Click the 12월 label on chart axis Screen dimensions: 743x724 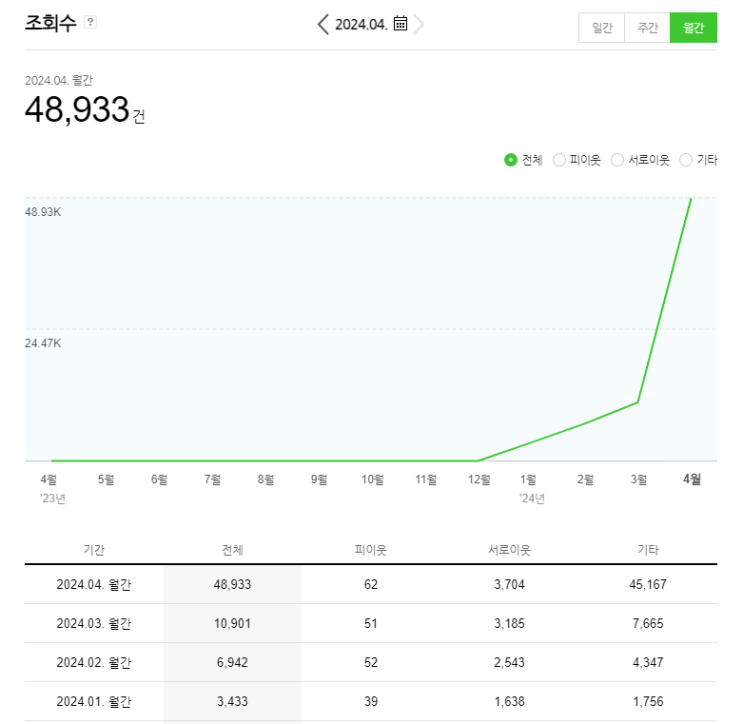coord(479,480)
